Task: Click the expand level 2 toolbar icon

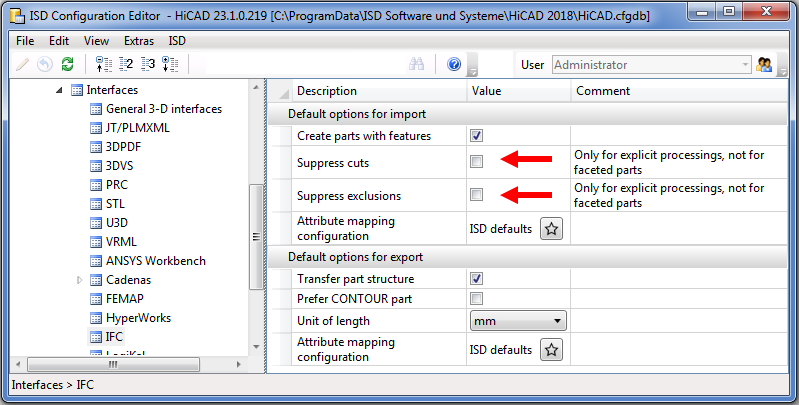Action: [126, 65]
